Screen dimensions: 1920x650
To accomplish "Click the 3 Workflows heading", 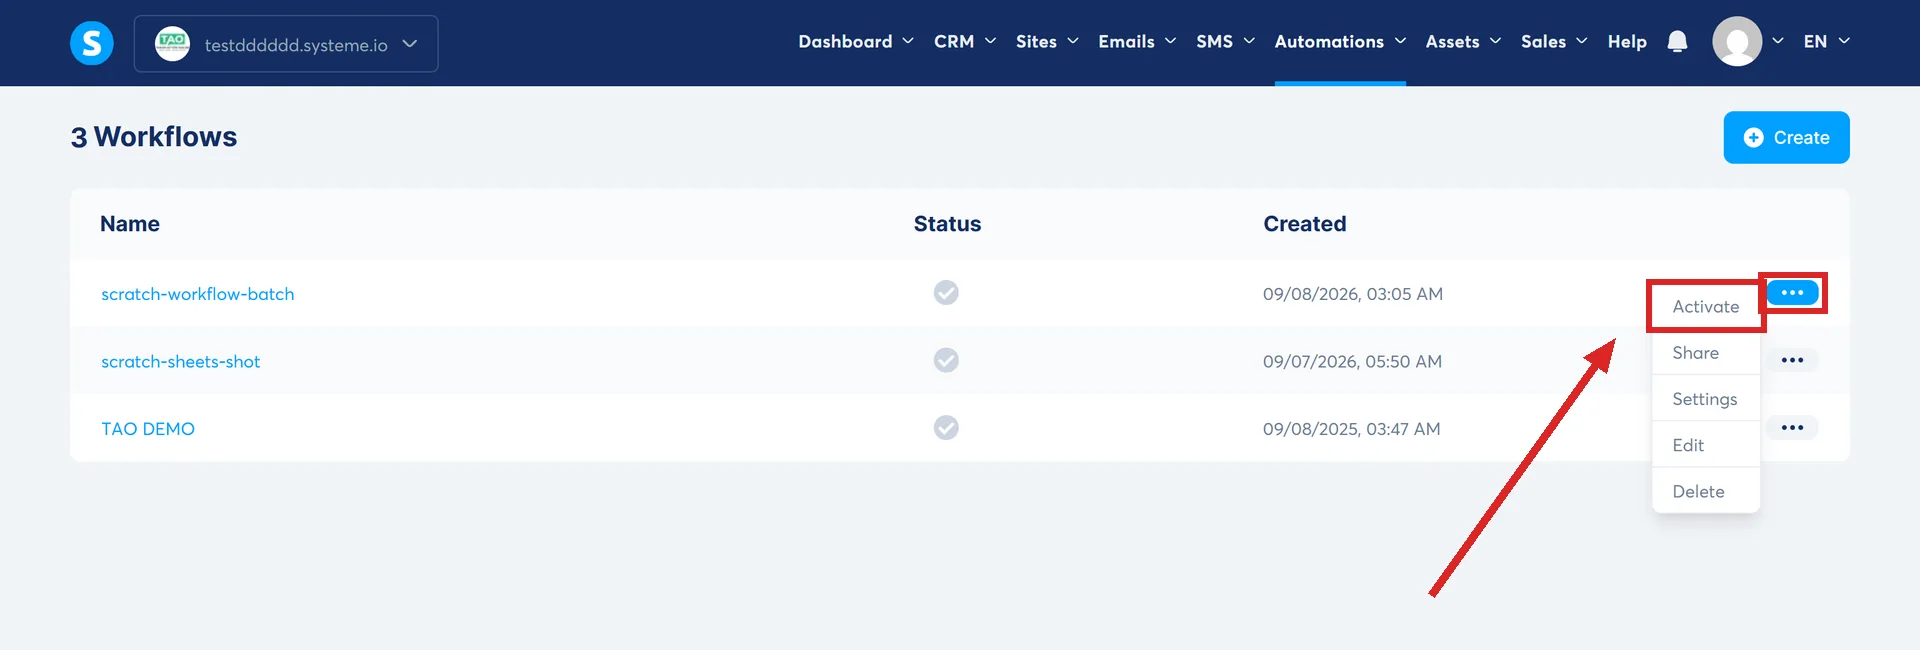I will pos(154,136).
